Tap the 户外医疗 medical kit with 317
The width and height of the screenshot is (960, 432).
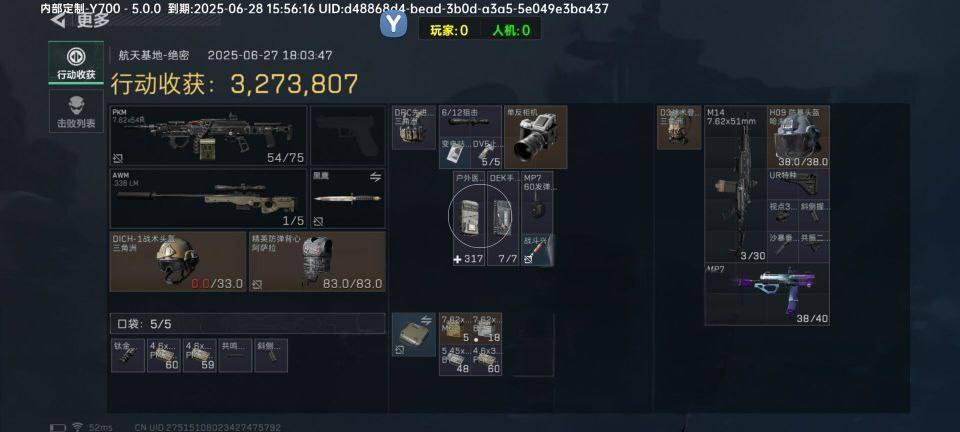[x=469, y=218]
